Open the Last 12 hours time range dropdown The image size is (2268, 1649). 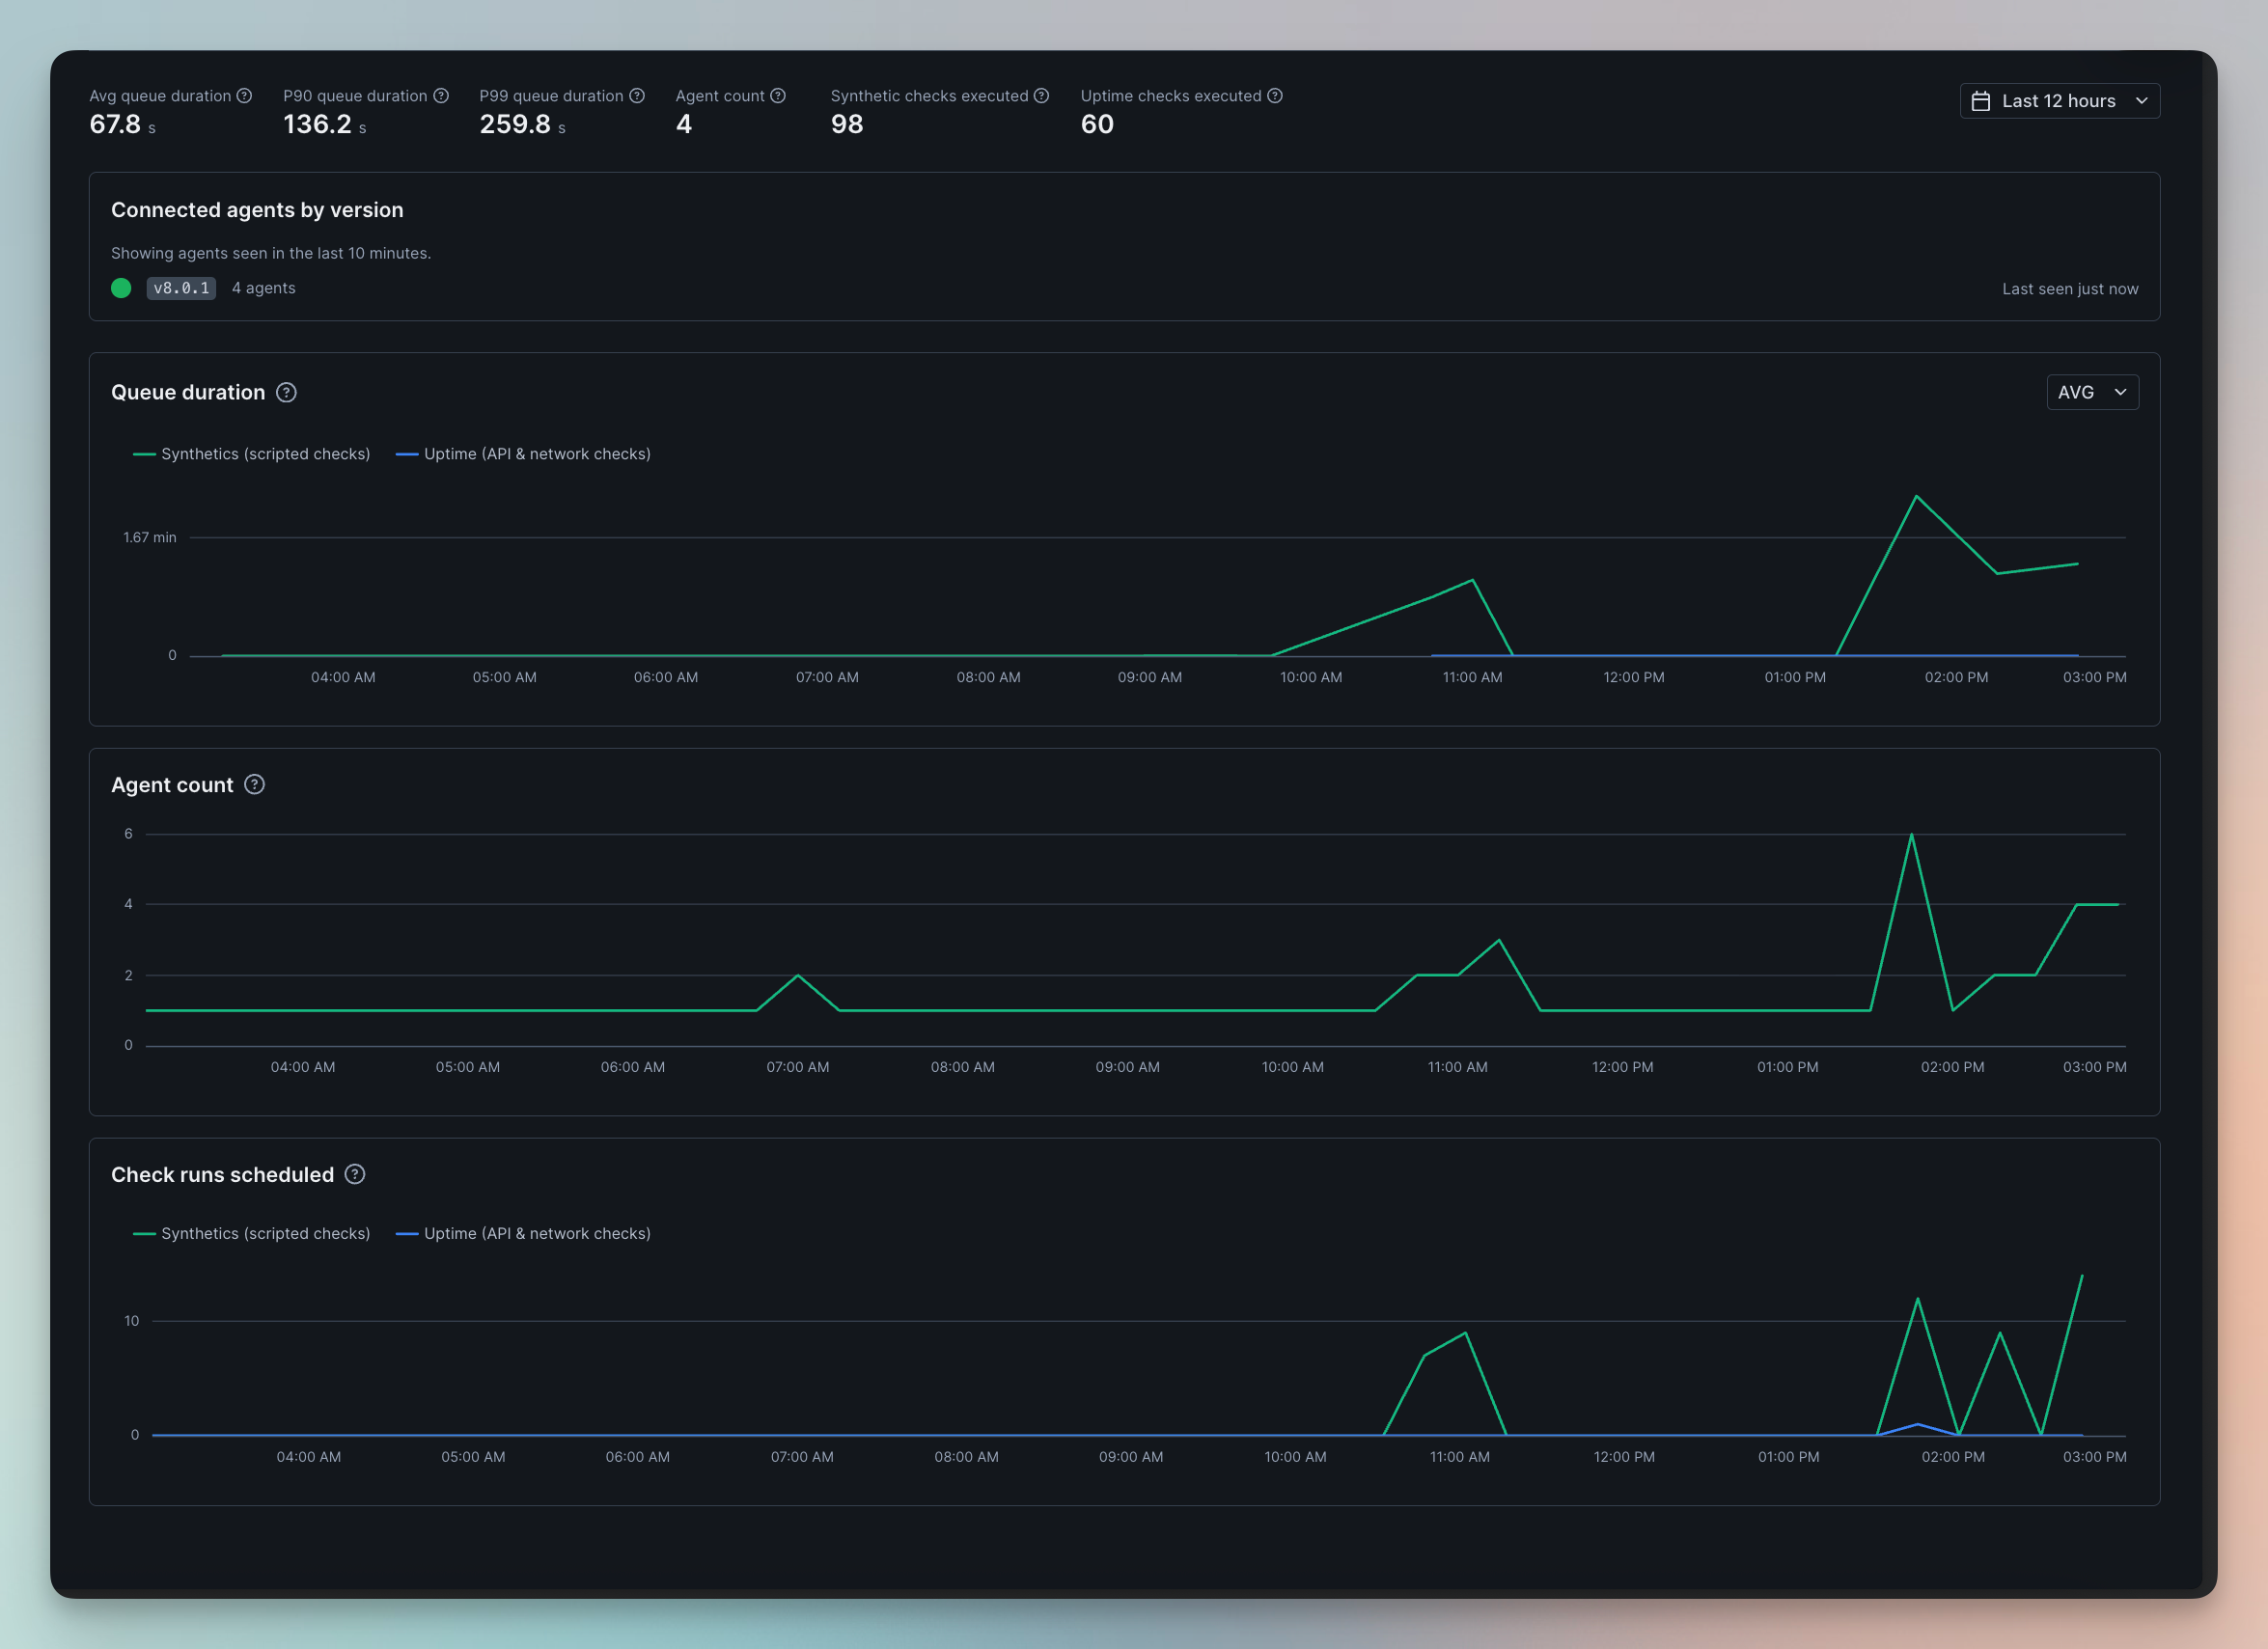click(x=2060, y=101)
